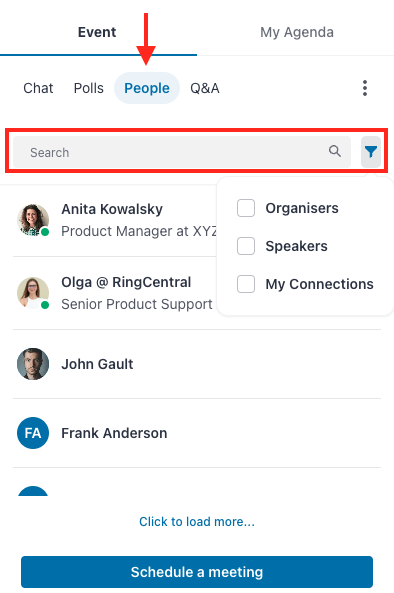Click the partially visible blue avatar
The width and height of the screenshot is (394, 593).
point(33,491)
